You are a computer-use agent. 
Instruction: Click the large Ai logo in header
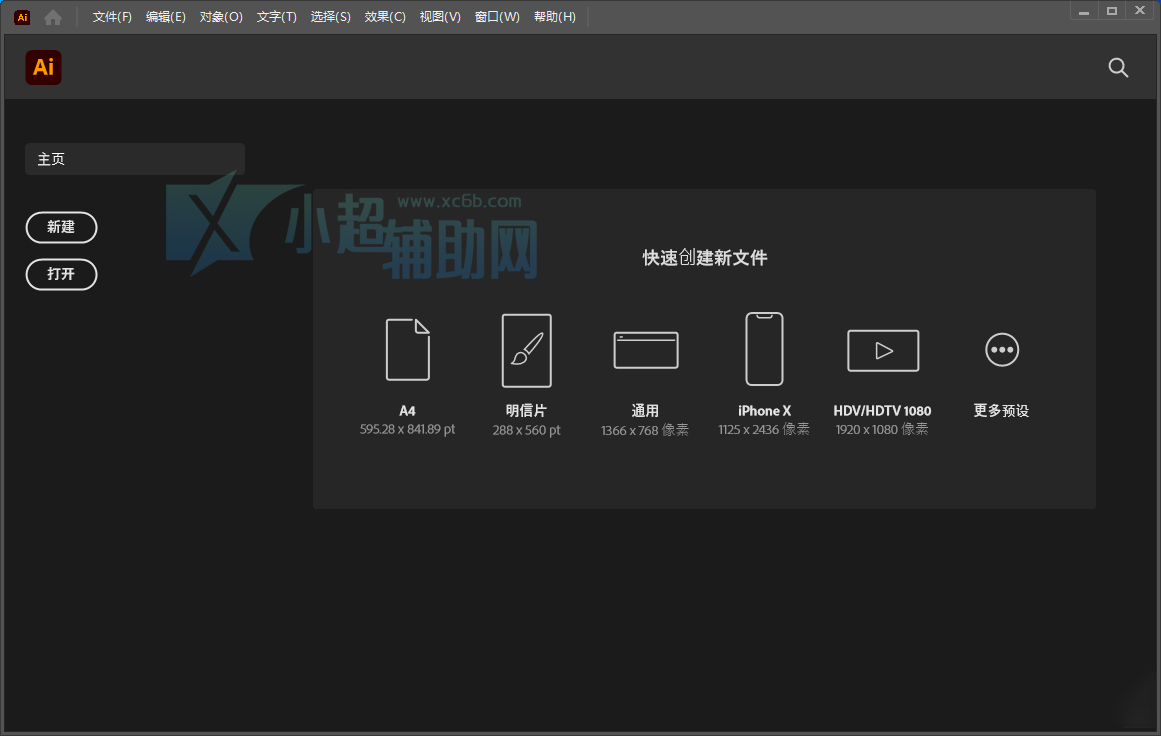pos(44,67)
